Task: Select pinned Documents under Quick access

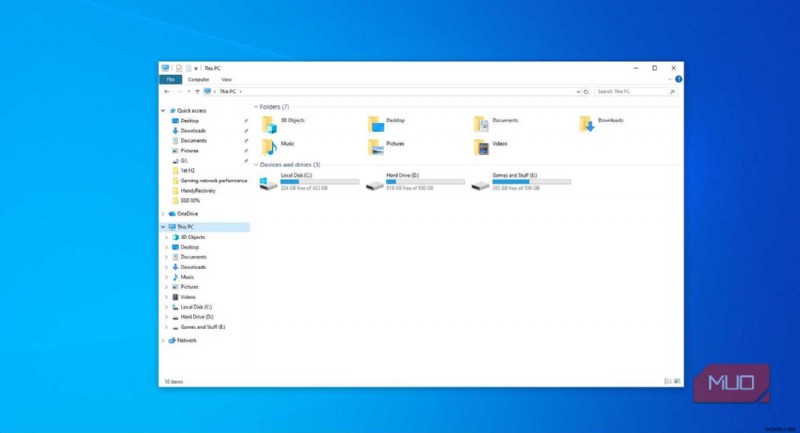Action: point(193,141)
